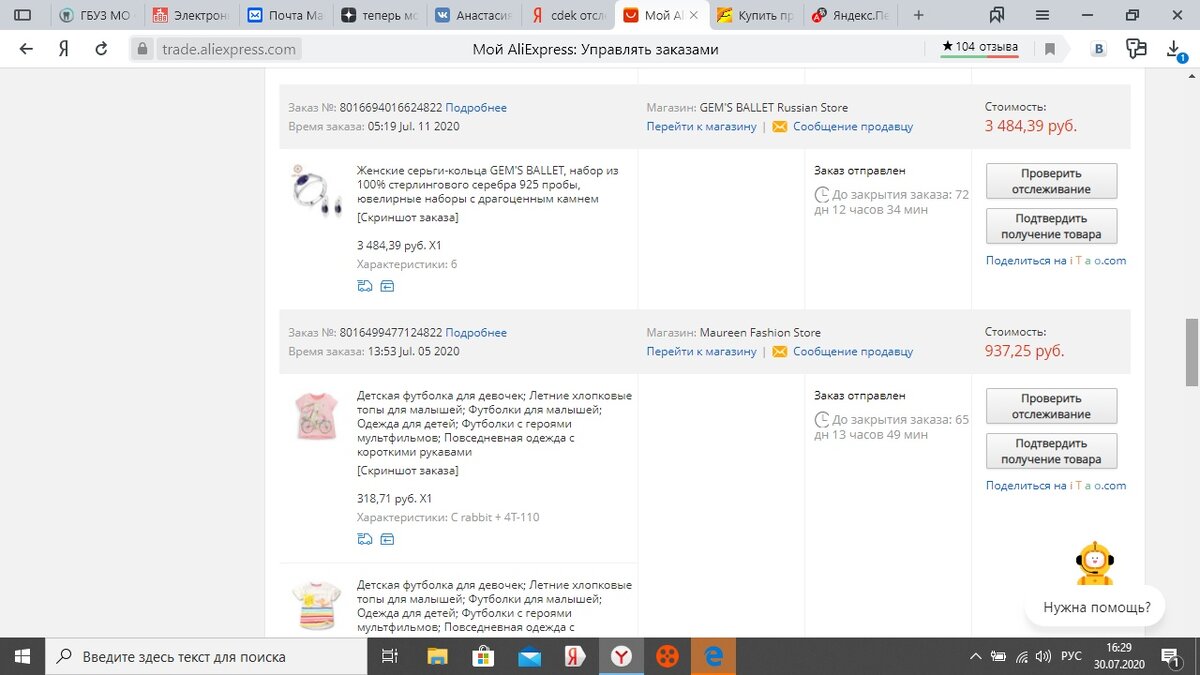The image size is (1200, 675).
Task: Switch to the Яндекс tab
Action: 851,15
